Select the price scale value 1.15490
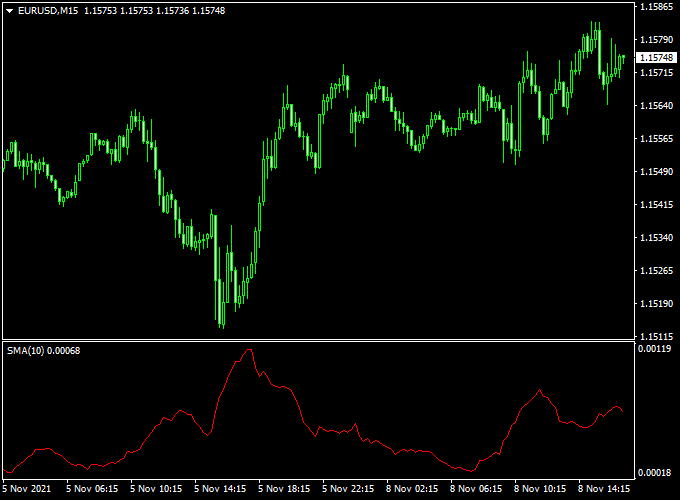This screenshot has height=500, width=680. [657, 172]
